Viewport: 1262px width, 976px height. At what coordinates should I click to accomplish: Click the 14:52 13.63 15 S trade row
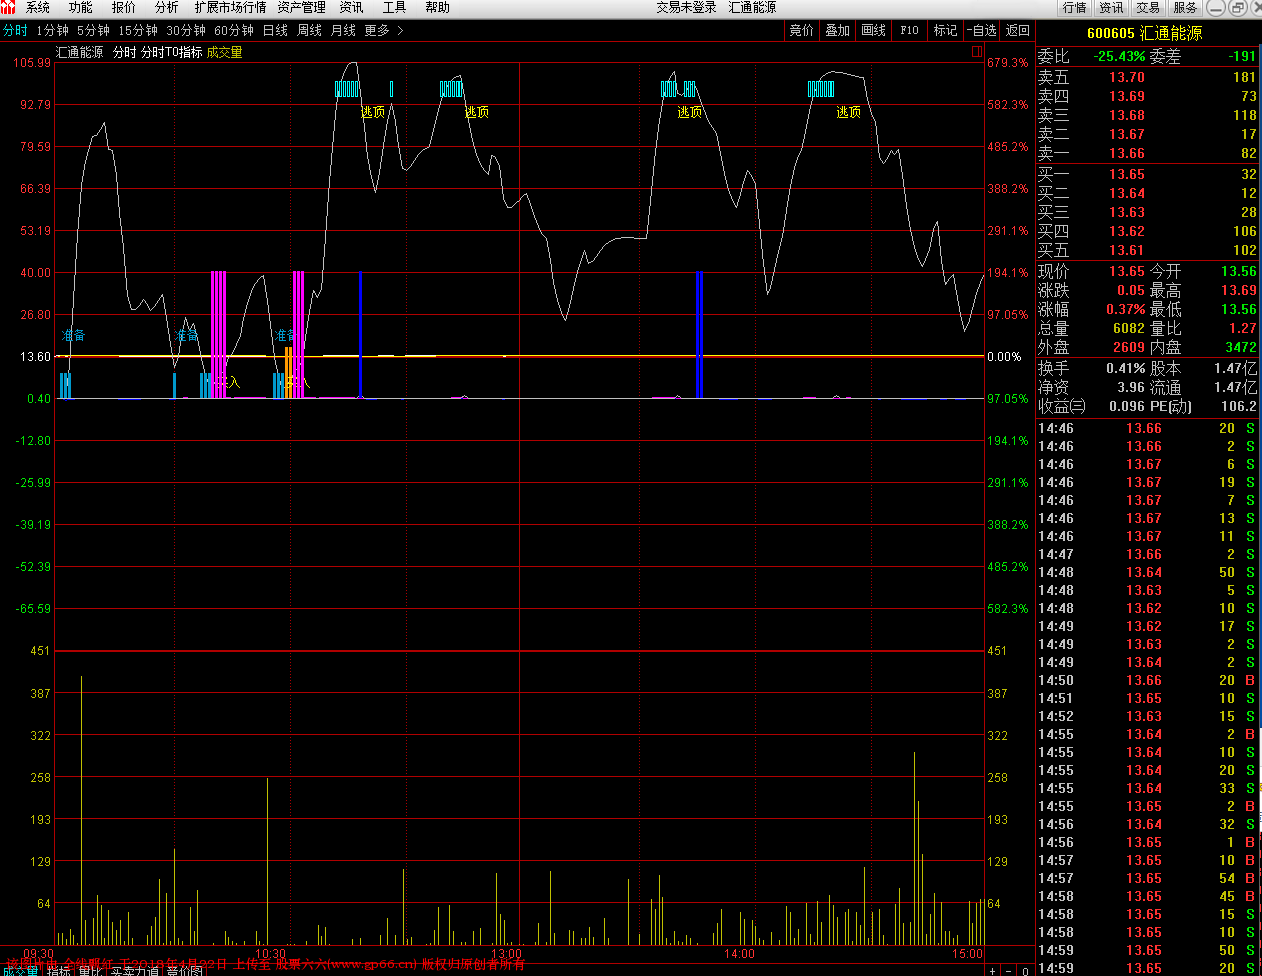click(x=1148, y=716)
